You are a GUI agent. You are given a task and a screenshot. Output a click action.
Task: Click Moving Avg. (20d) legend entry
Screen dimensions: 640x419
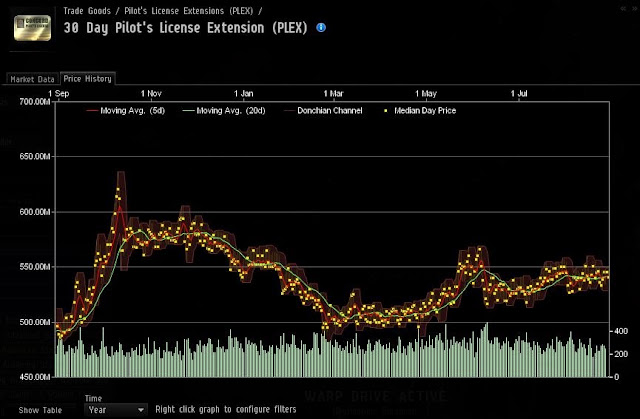pyautogui.click(x=224, y=111)
